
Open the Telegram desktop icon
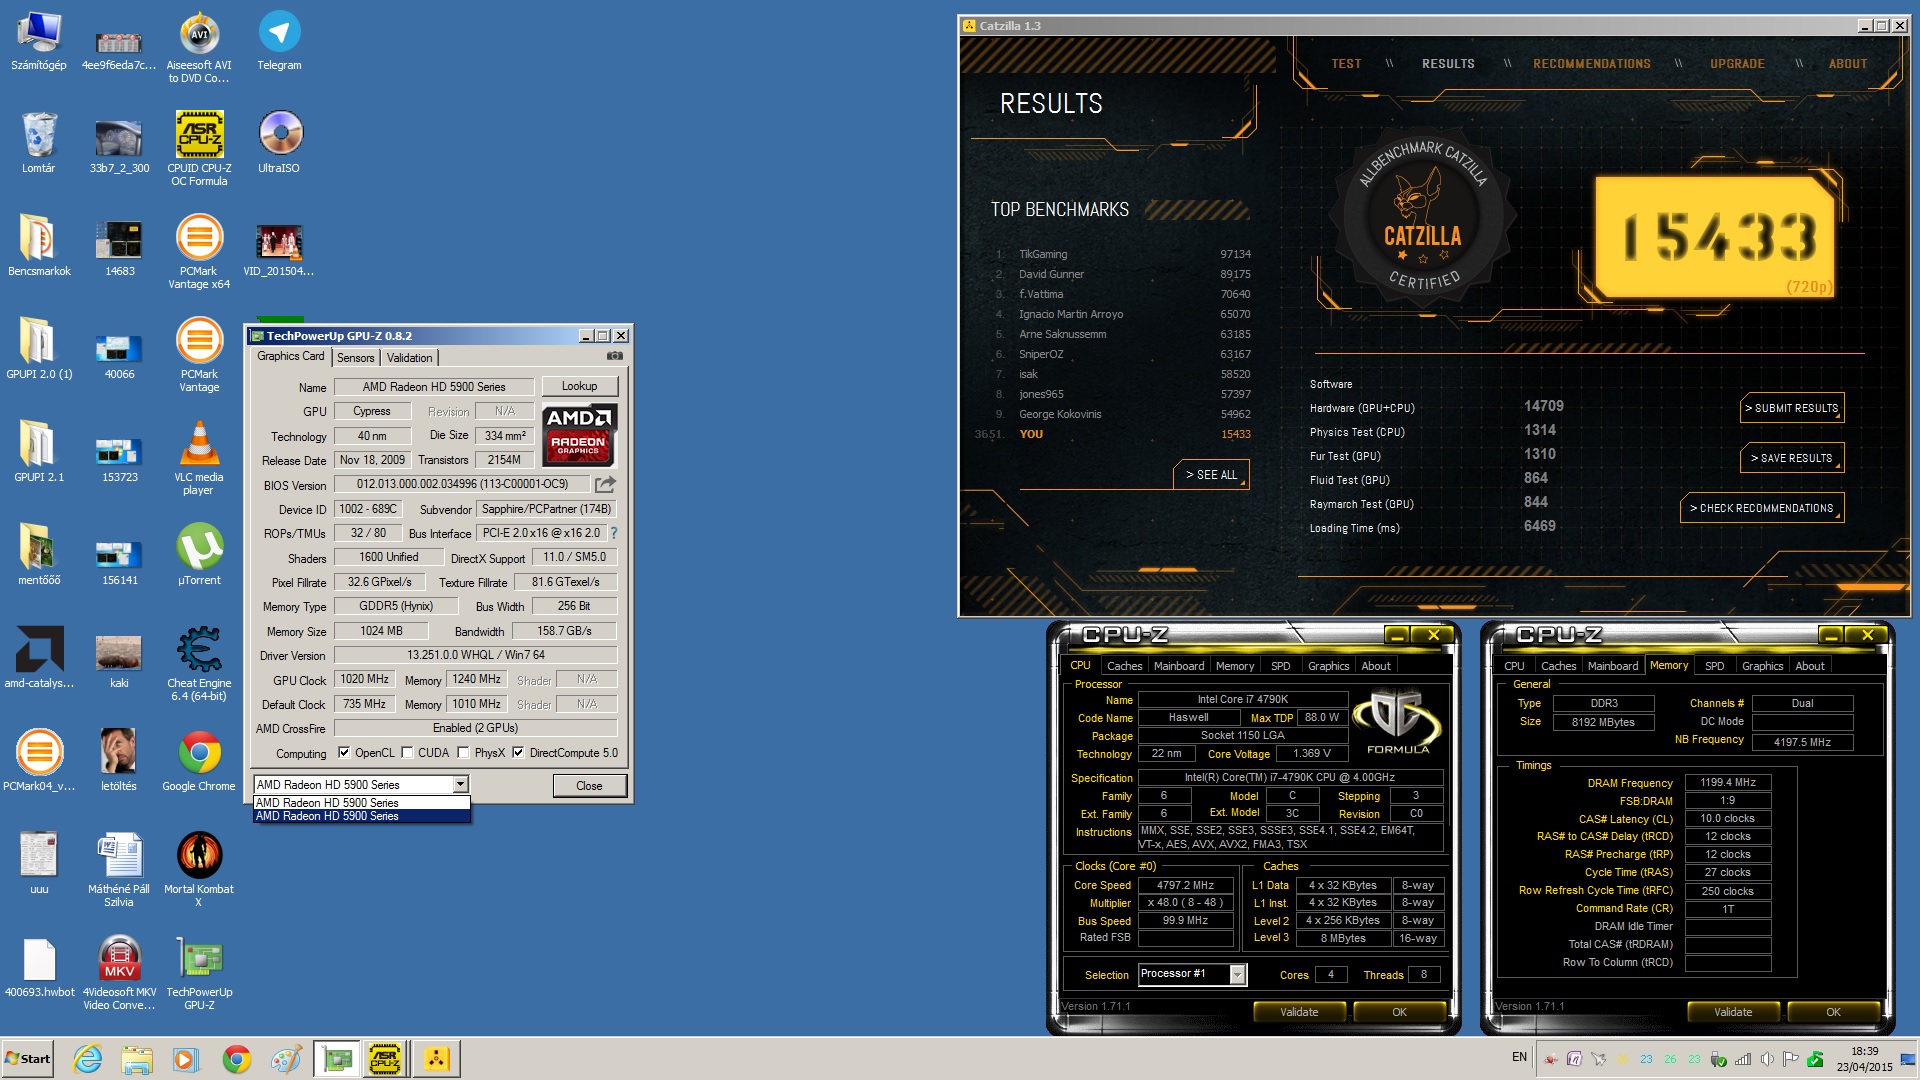pos(279,42)
